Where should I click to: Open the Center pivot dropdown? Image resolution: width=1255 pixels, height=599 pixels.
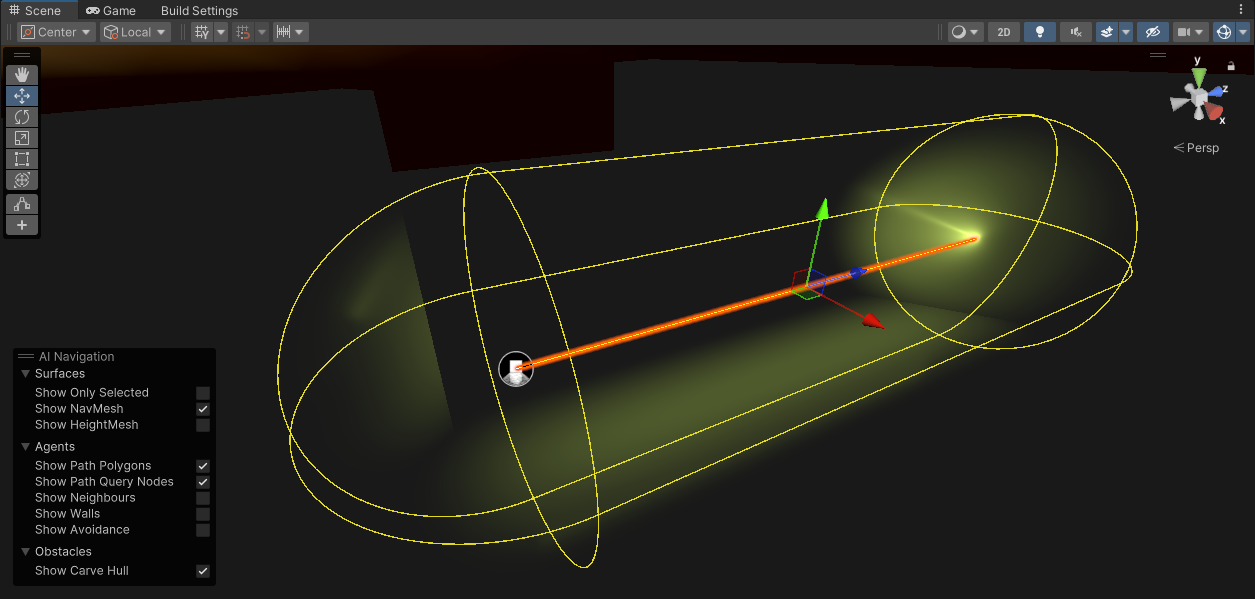pos(55,31)
